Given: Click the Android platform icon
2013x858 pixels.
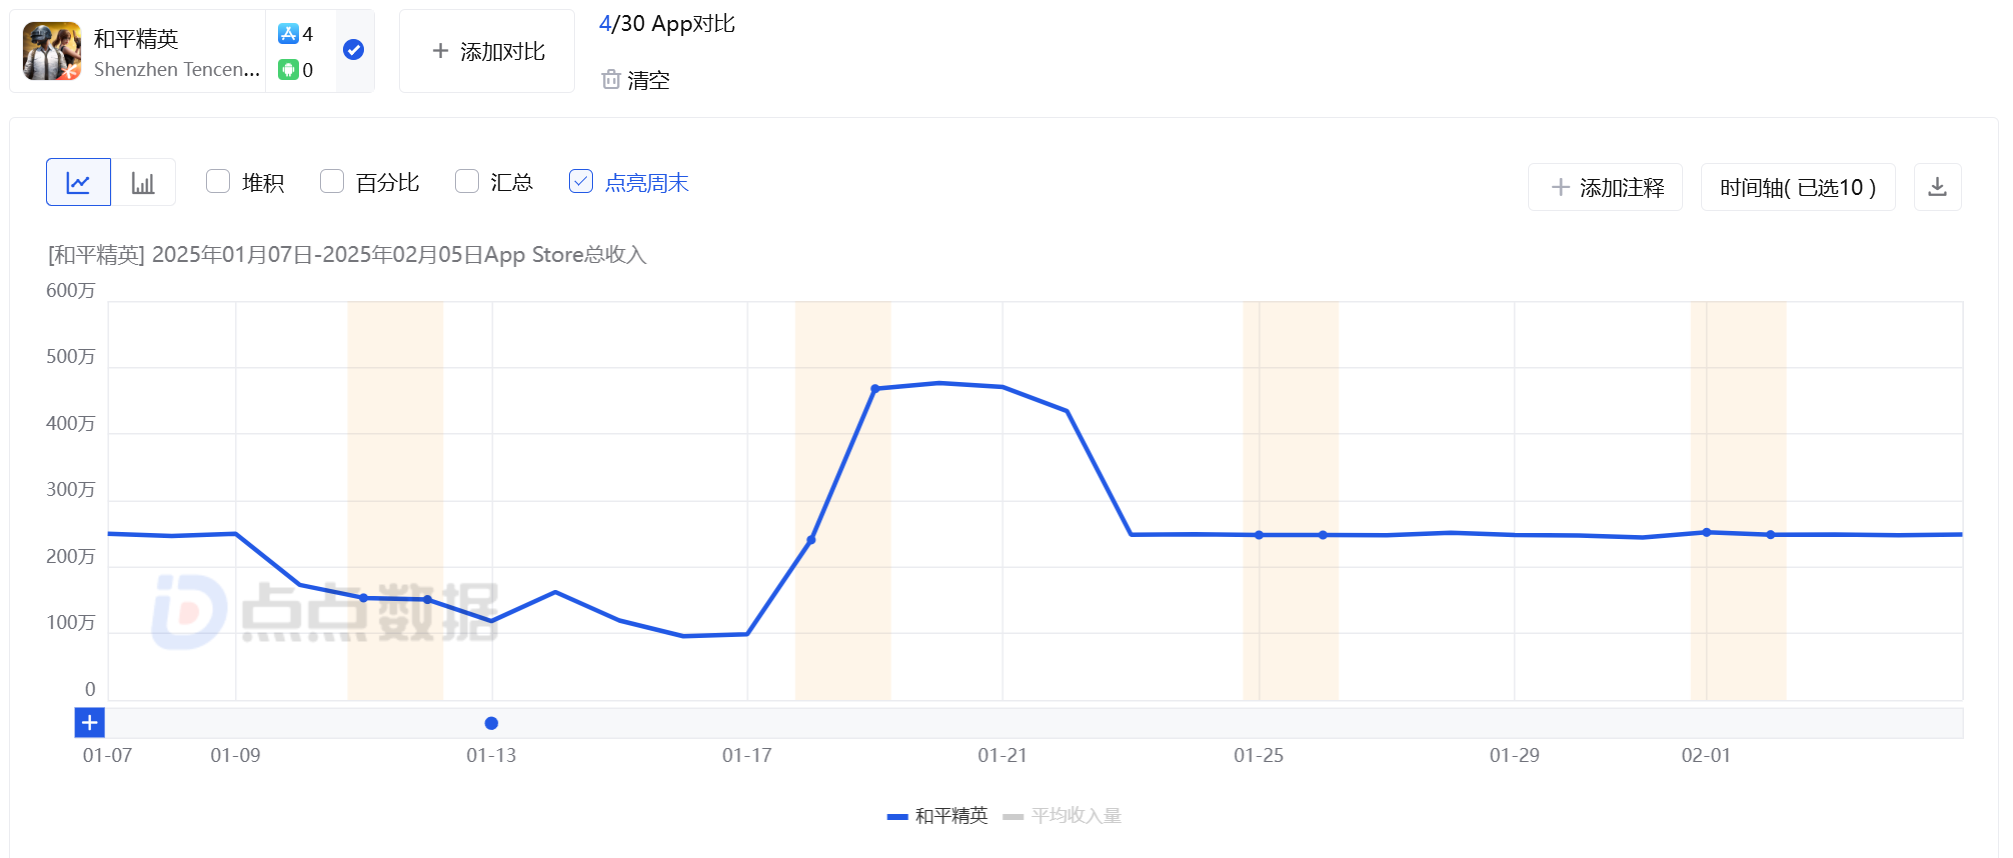Looking at the screenshot, I should tap(288, 69).
